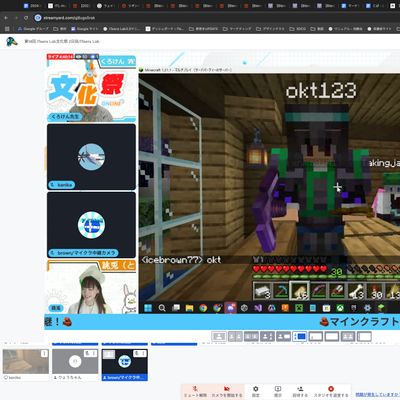Viewport: 400px width, 400px height.
Task: Click the broadcast title text in header
Action: (62, 42)
